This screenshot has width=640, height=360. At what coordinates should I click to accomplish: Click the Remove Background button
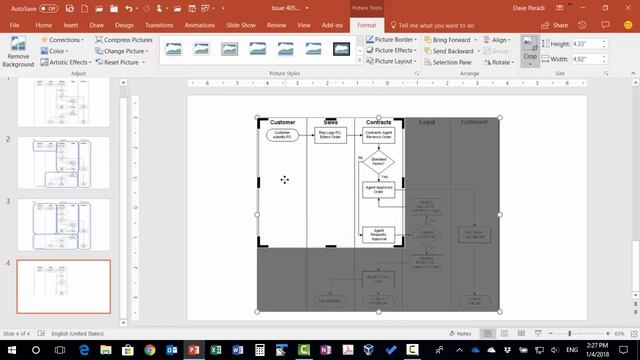18,52
